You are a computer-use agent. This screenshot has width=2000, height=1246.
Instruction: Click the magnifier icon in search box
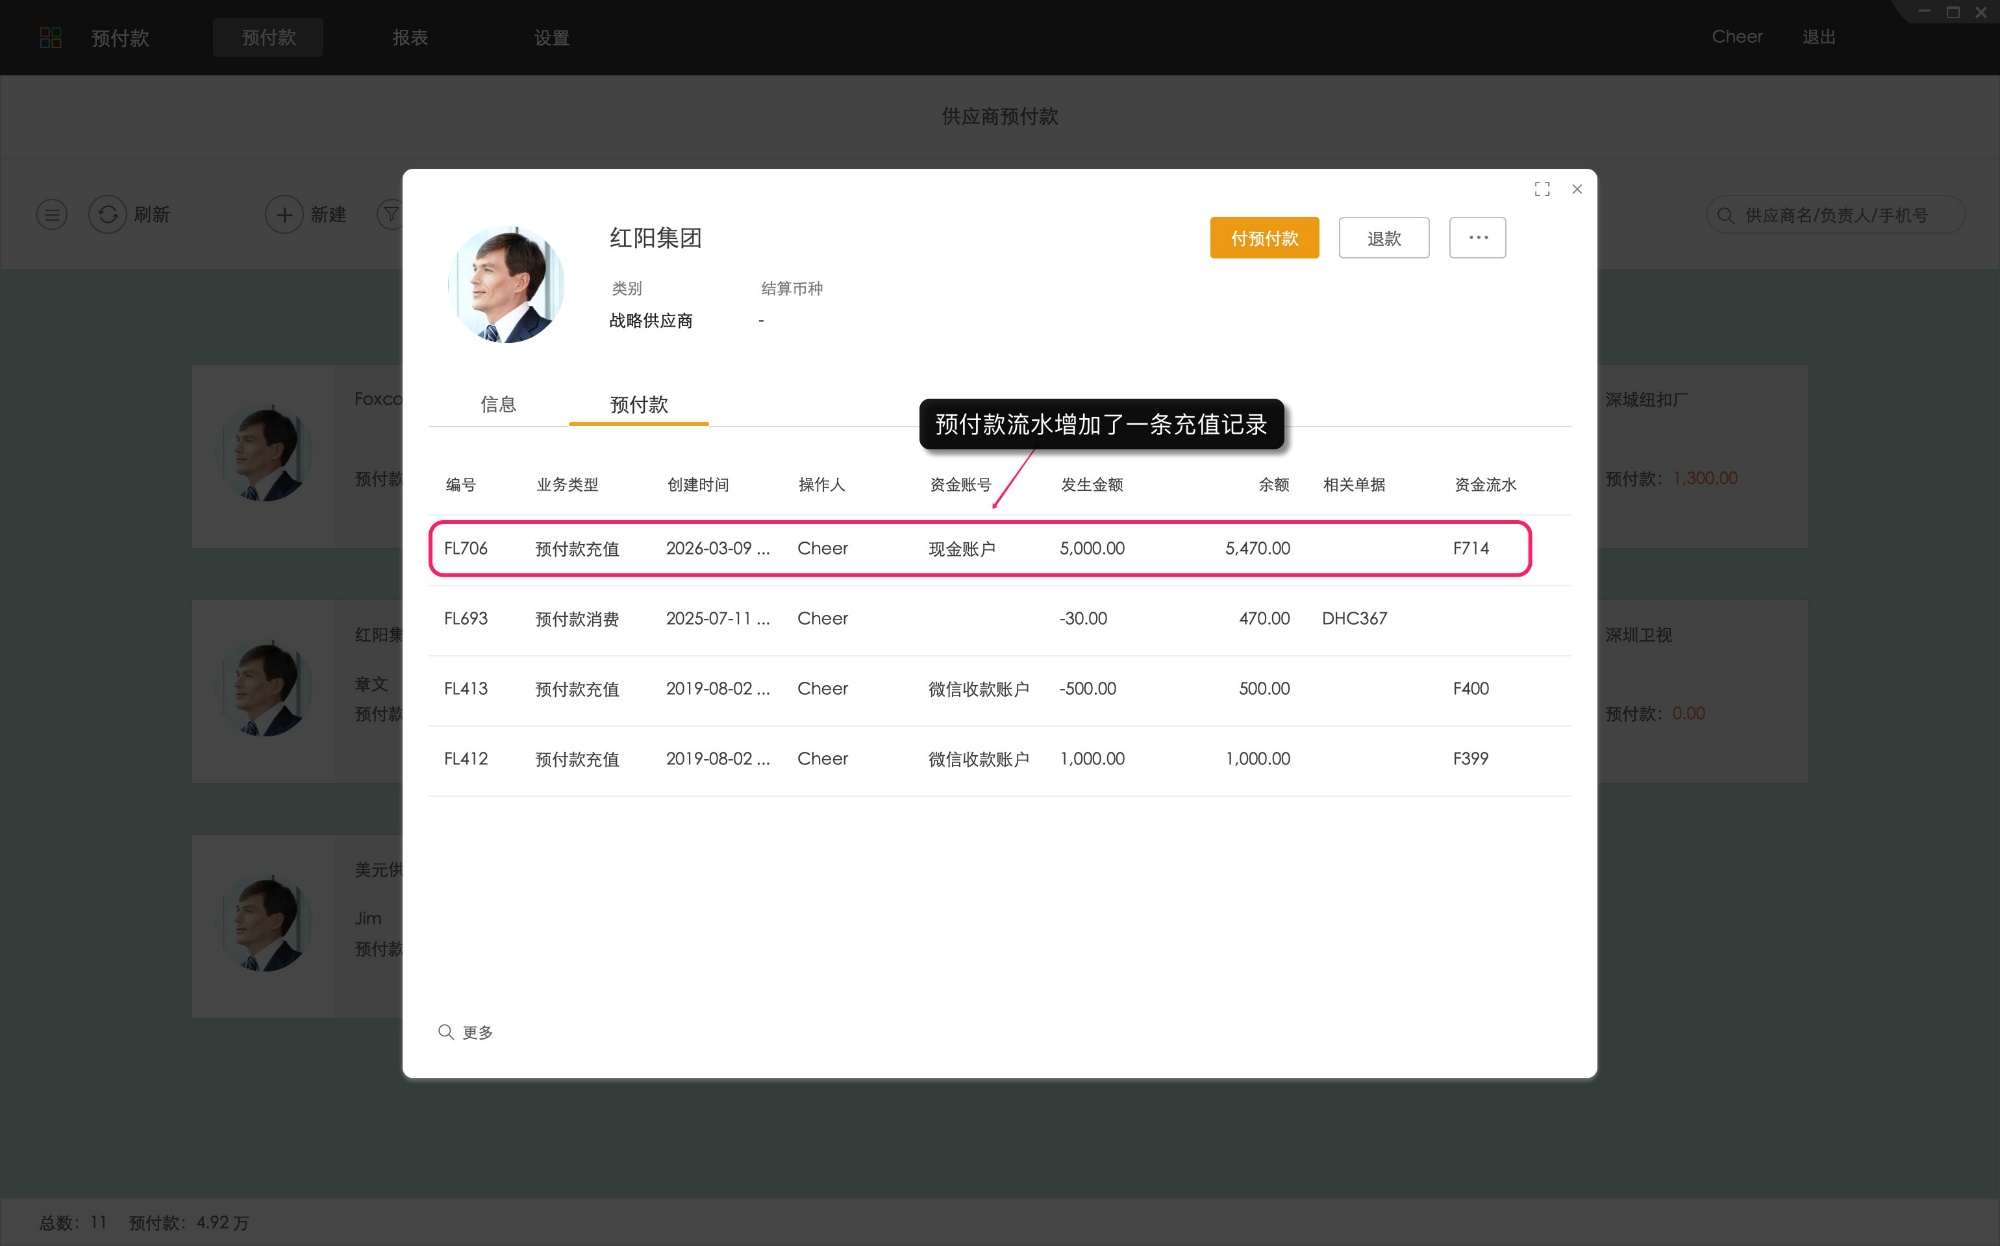(x=1725, y=214)
